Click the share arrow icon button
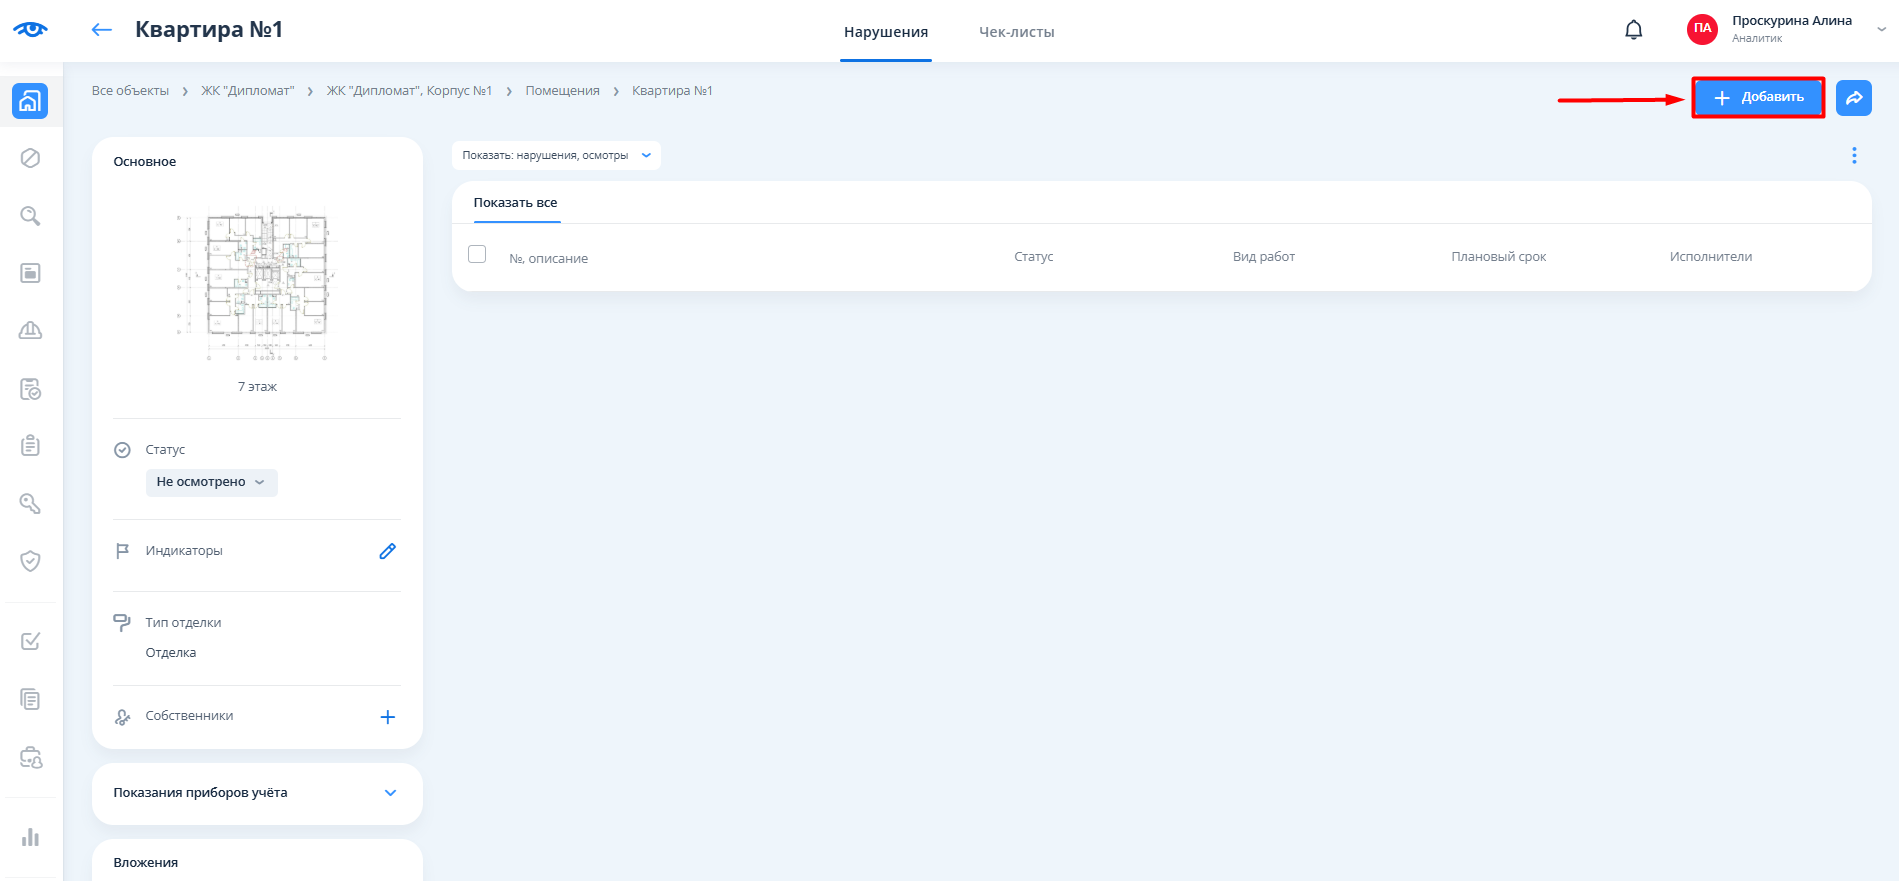This screenshot has height=881, width=1899. click(x=1853, y=98)
